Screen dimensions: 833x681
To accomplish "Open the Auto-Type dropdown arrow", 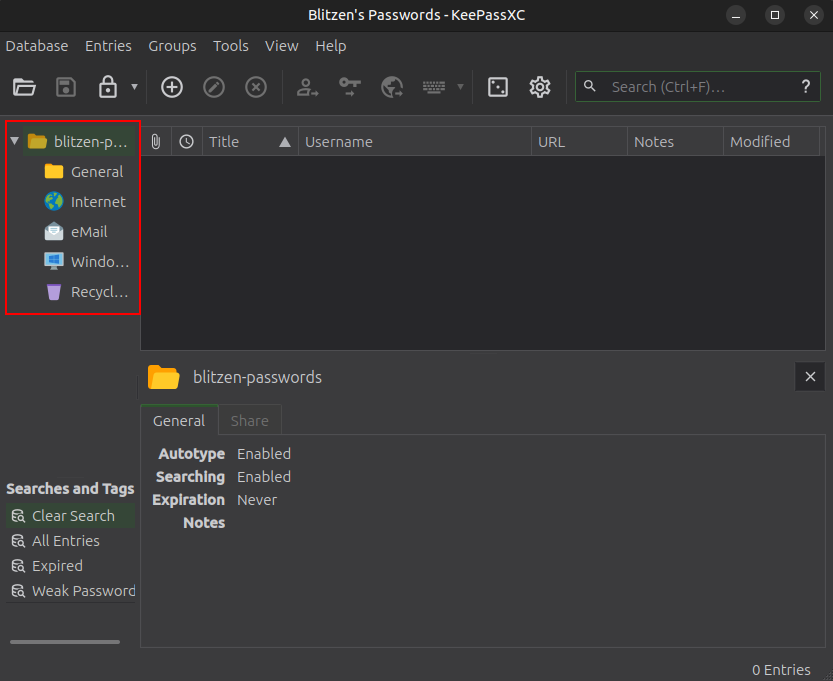I will (x=460, y=87).
